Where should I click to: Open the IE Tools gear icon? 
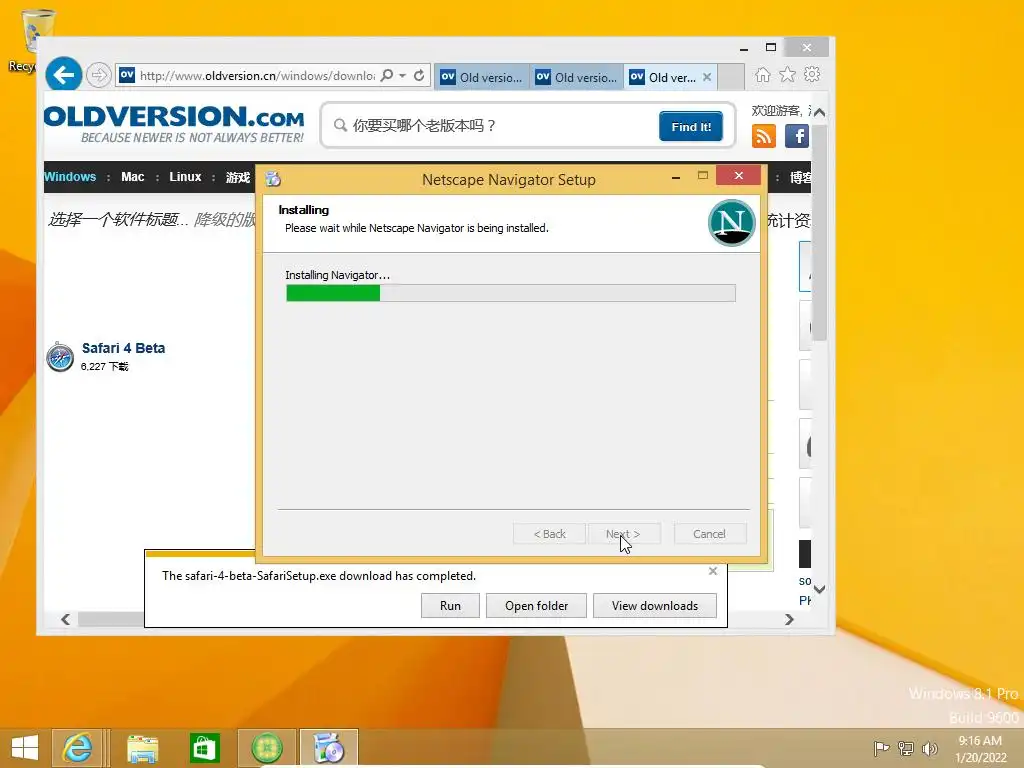coord(812,74)
